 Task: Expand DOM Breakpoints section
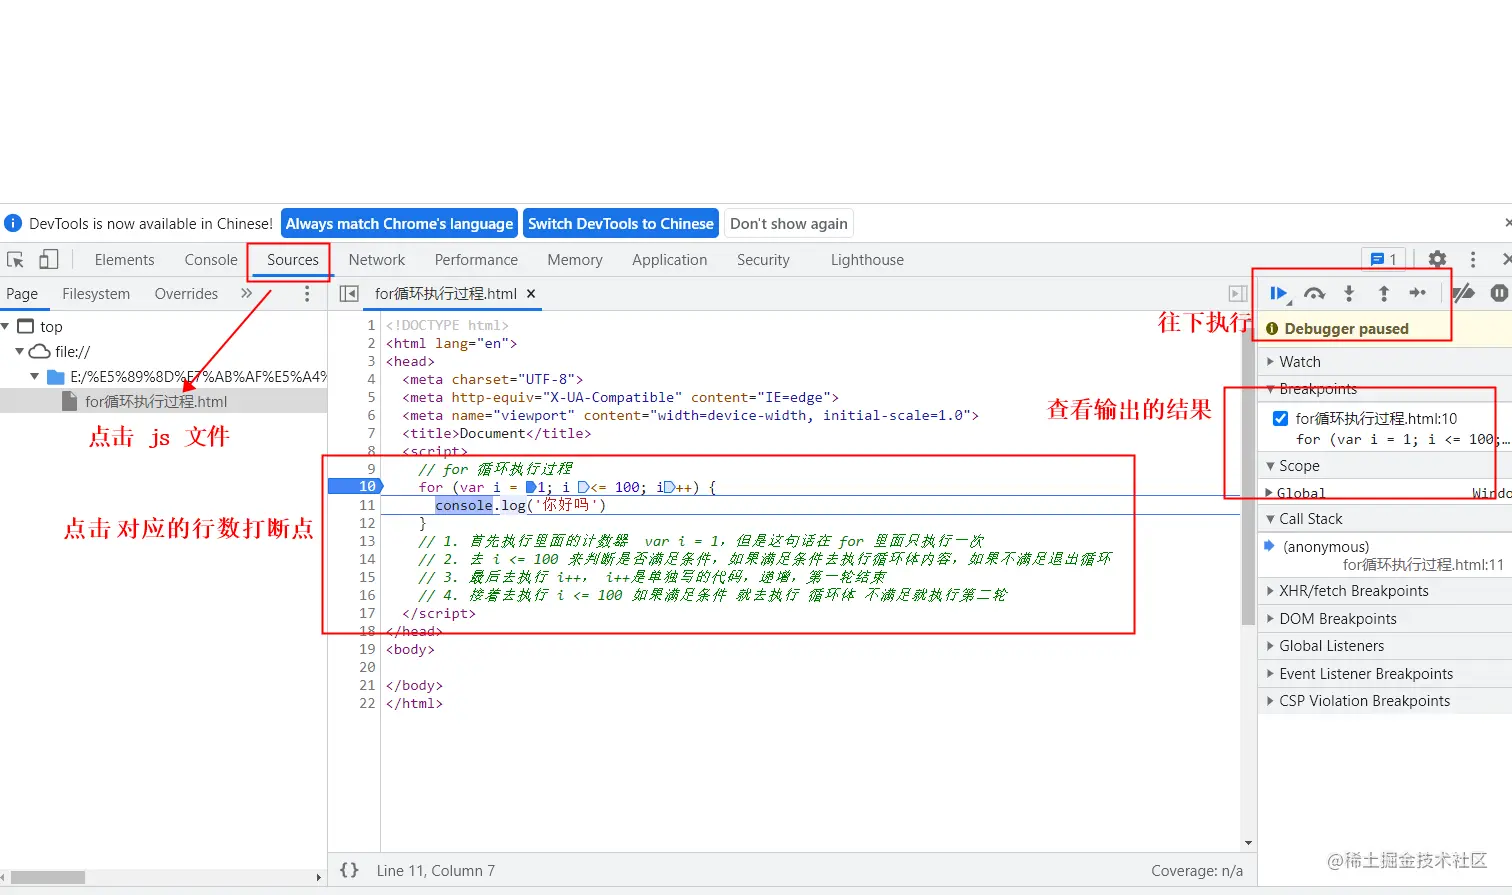(1385, 619)
